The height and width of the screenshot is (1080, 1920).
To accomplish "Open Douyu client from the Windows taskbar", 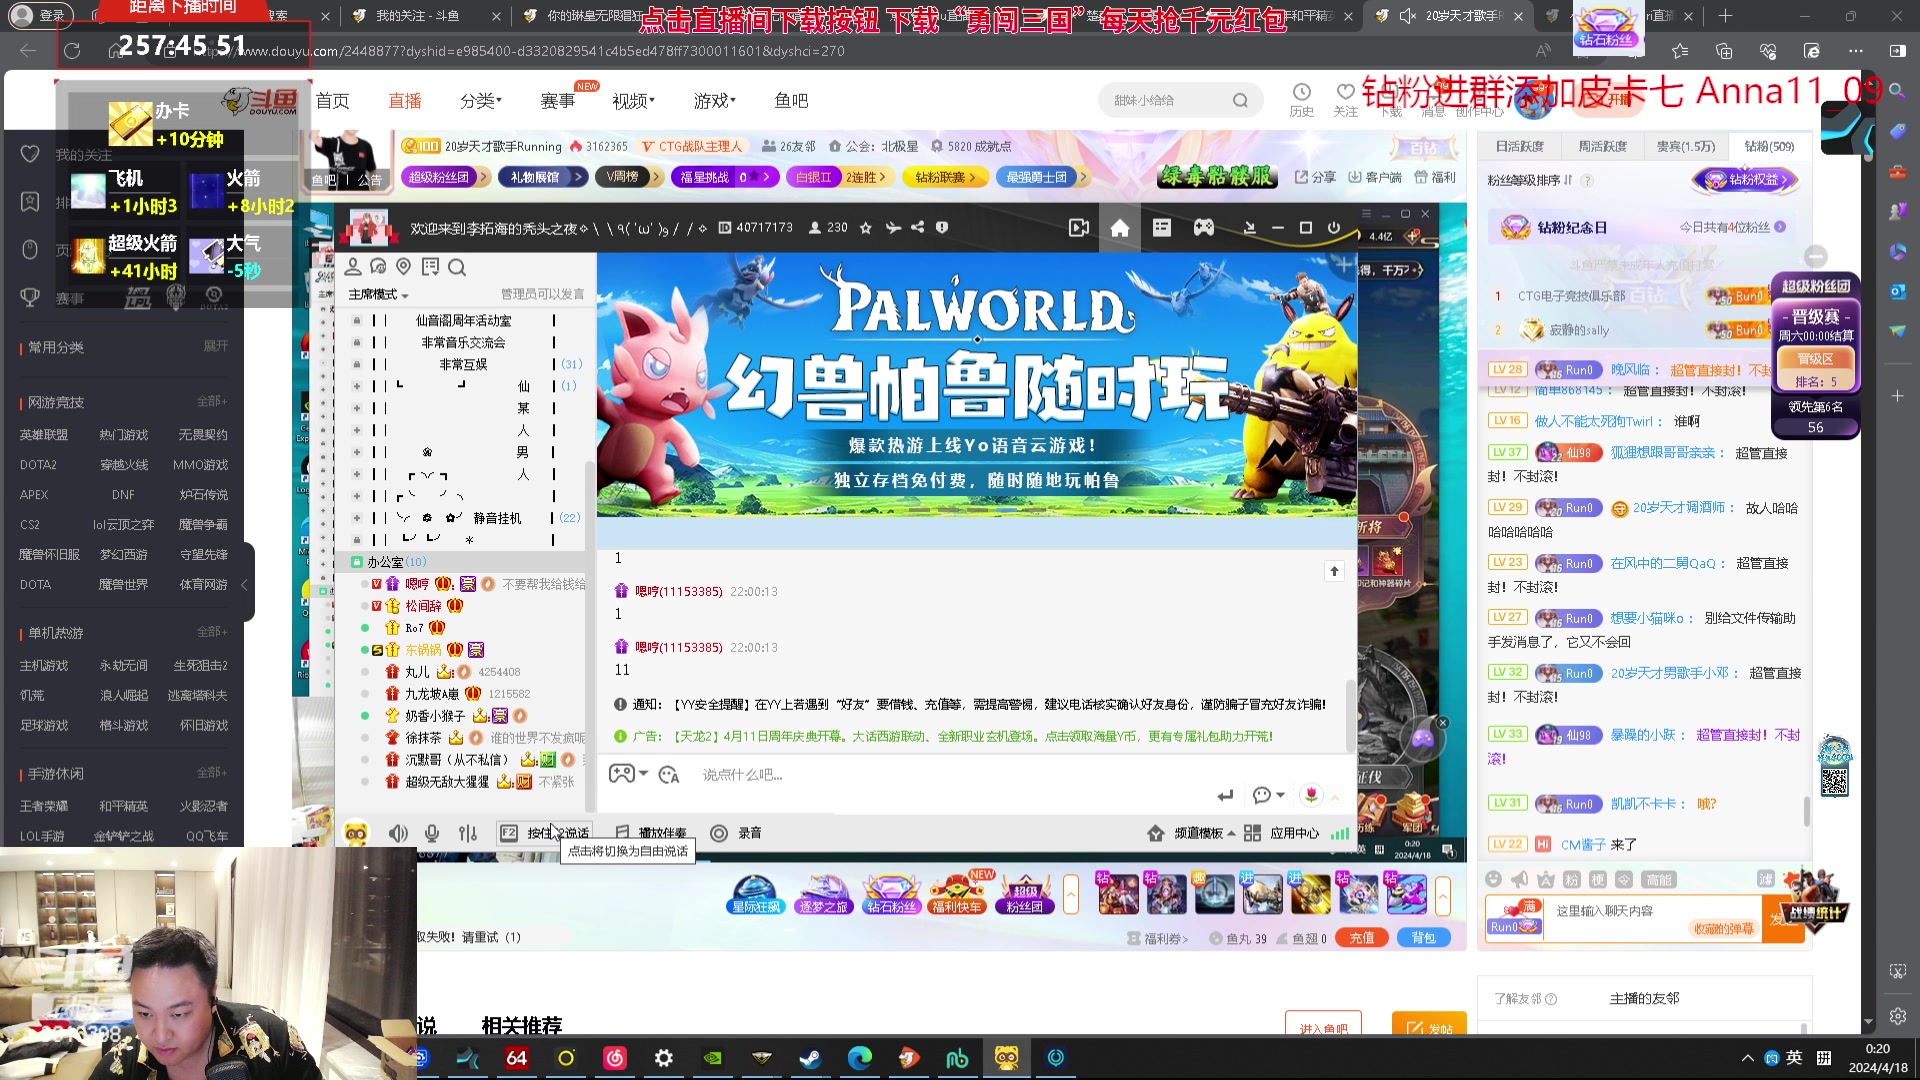I will pyautogui.click(x=1007, y=1057).
